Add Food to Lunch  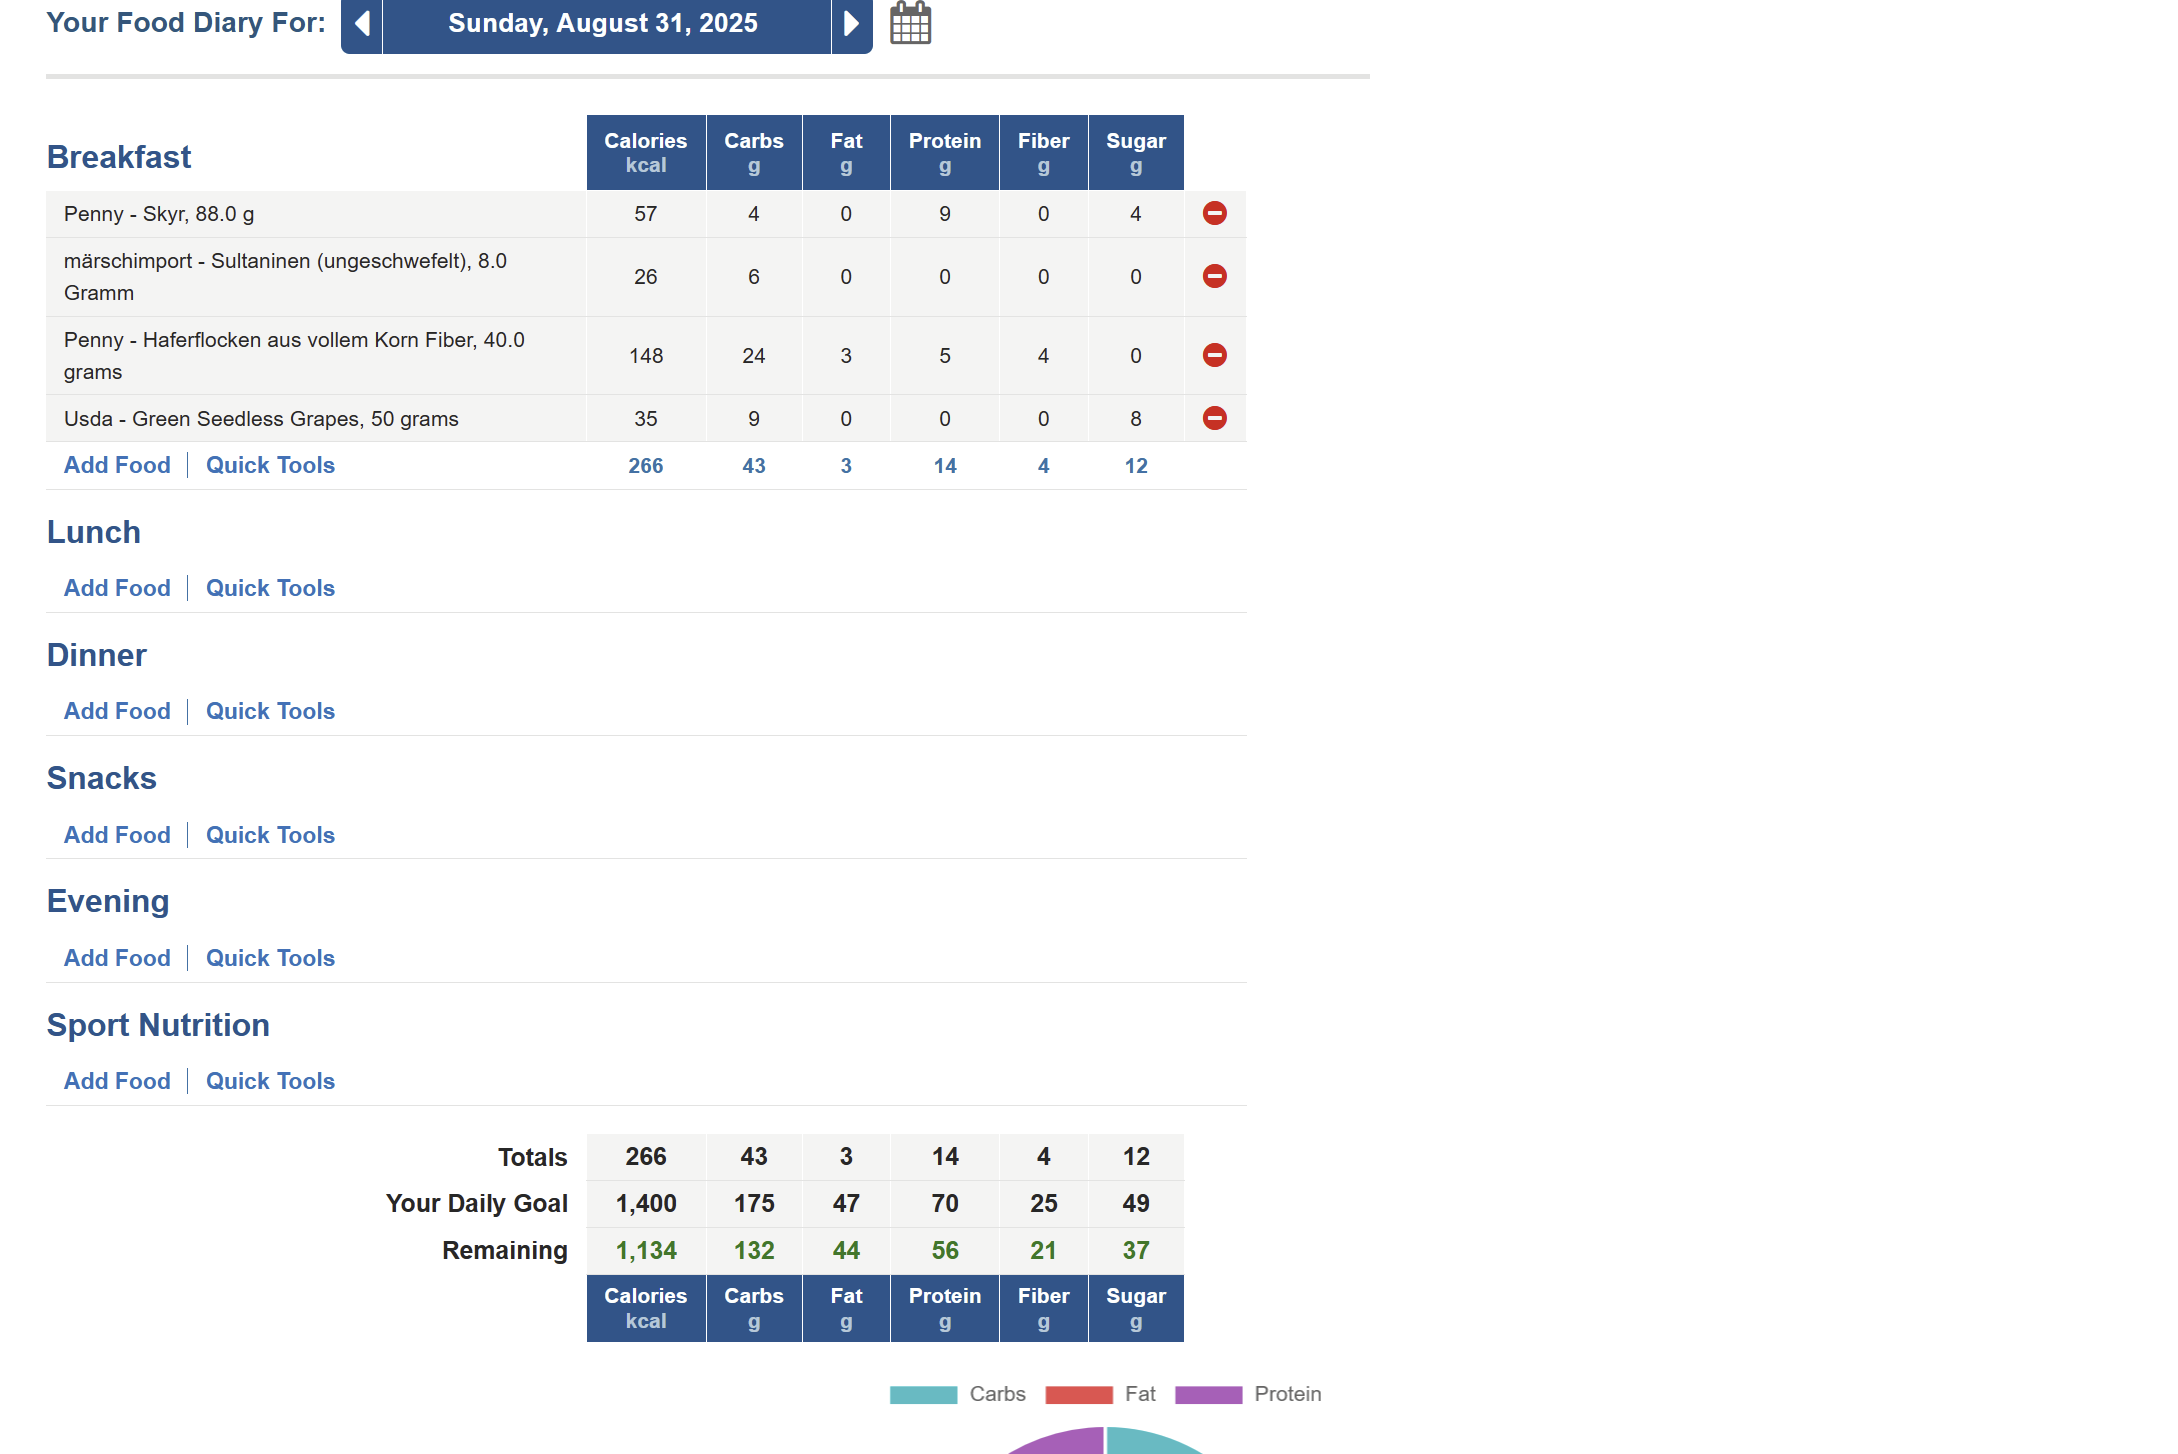click(x=117, y=589)
